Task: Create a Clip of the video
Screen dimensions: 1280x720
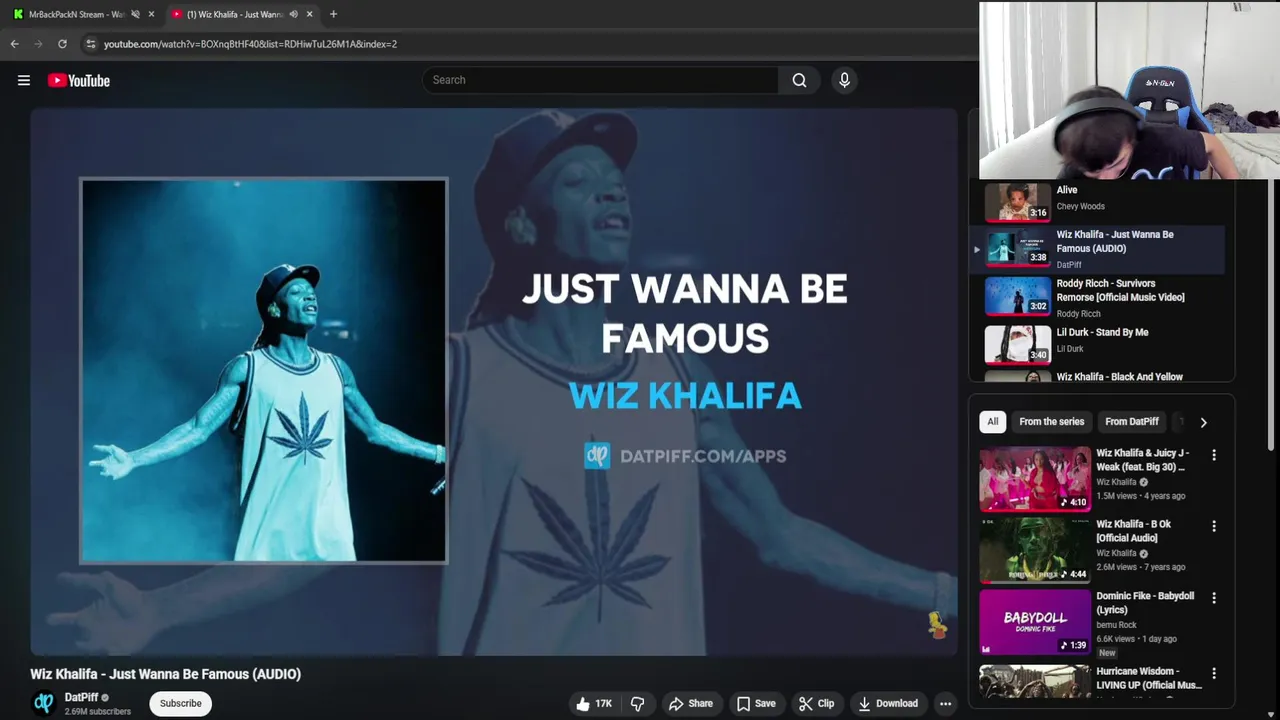Action: tap(817, 704)
